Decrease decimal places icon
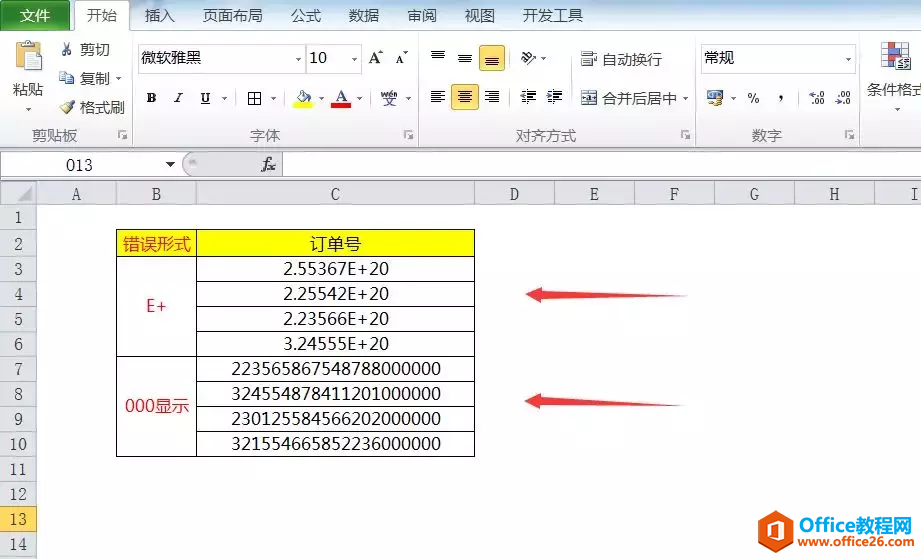 (843, 98)
